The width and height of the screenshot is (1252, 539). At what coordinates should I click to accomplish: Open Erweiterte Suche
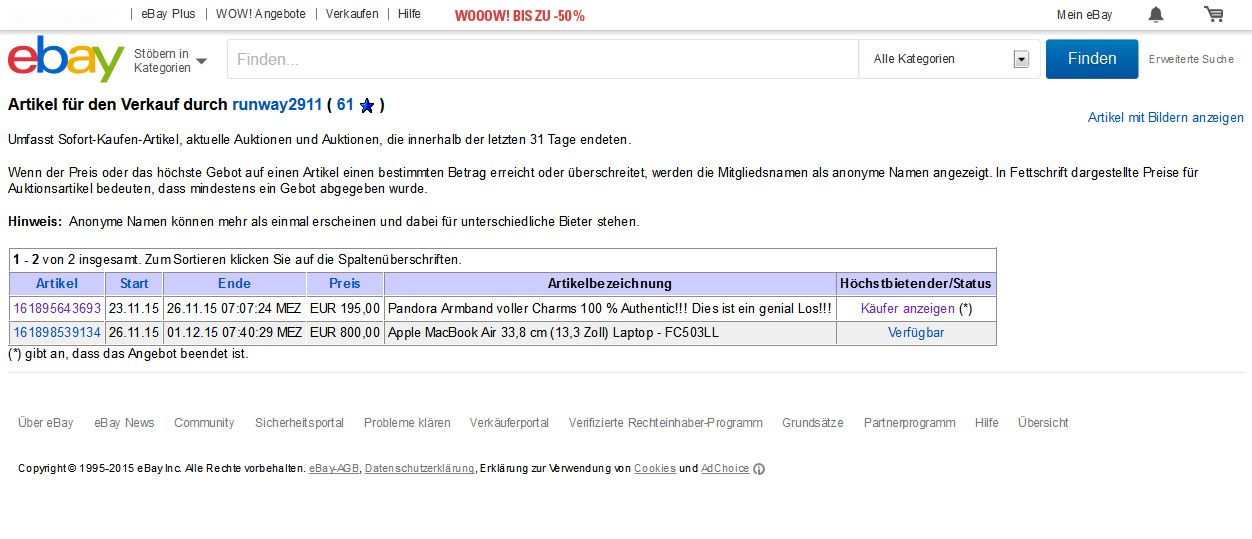click(1191, 59)
